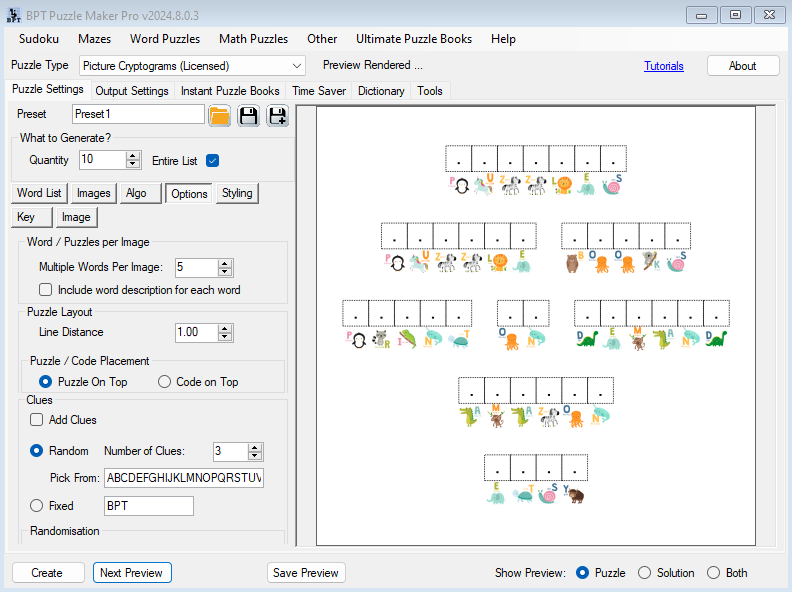Click the brown bear picture in the preview

pos(573,262)
